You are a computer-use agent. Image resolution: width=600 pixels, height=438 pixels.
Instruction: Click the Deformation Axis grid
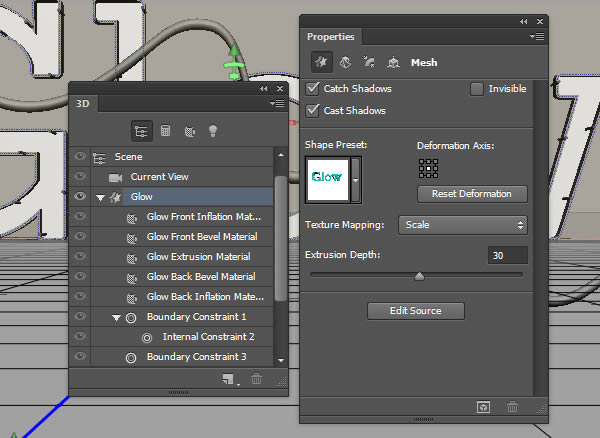428,169
